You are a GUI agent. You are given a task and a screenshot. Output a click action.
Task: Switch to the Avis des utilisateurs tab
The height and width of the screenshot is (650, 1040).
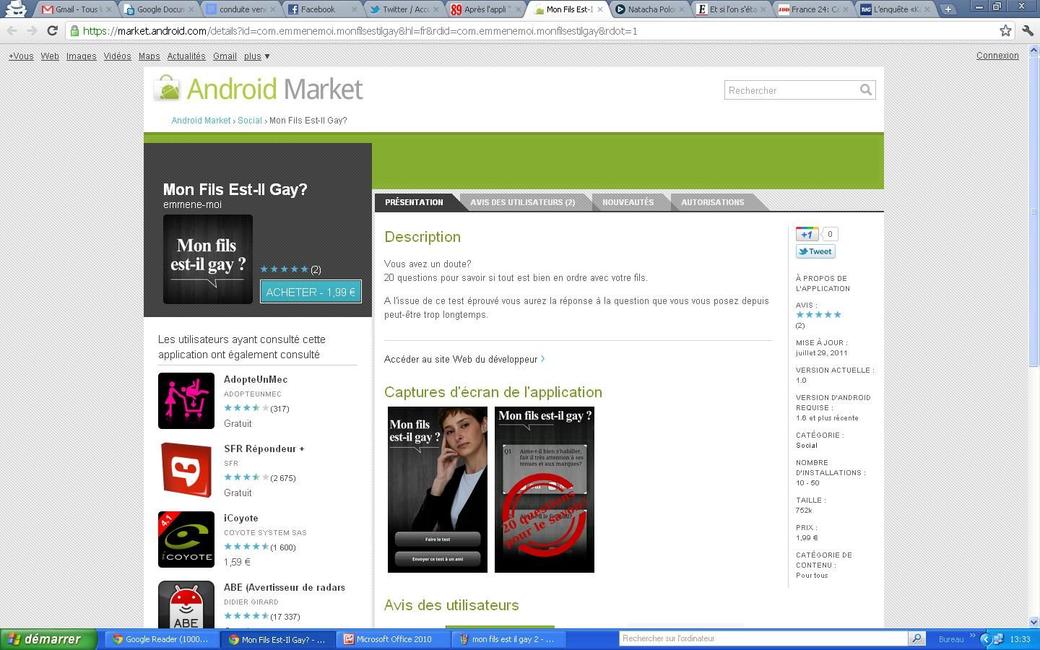coord(522,202)
